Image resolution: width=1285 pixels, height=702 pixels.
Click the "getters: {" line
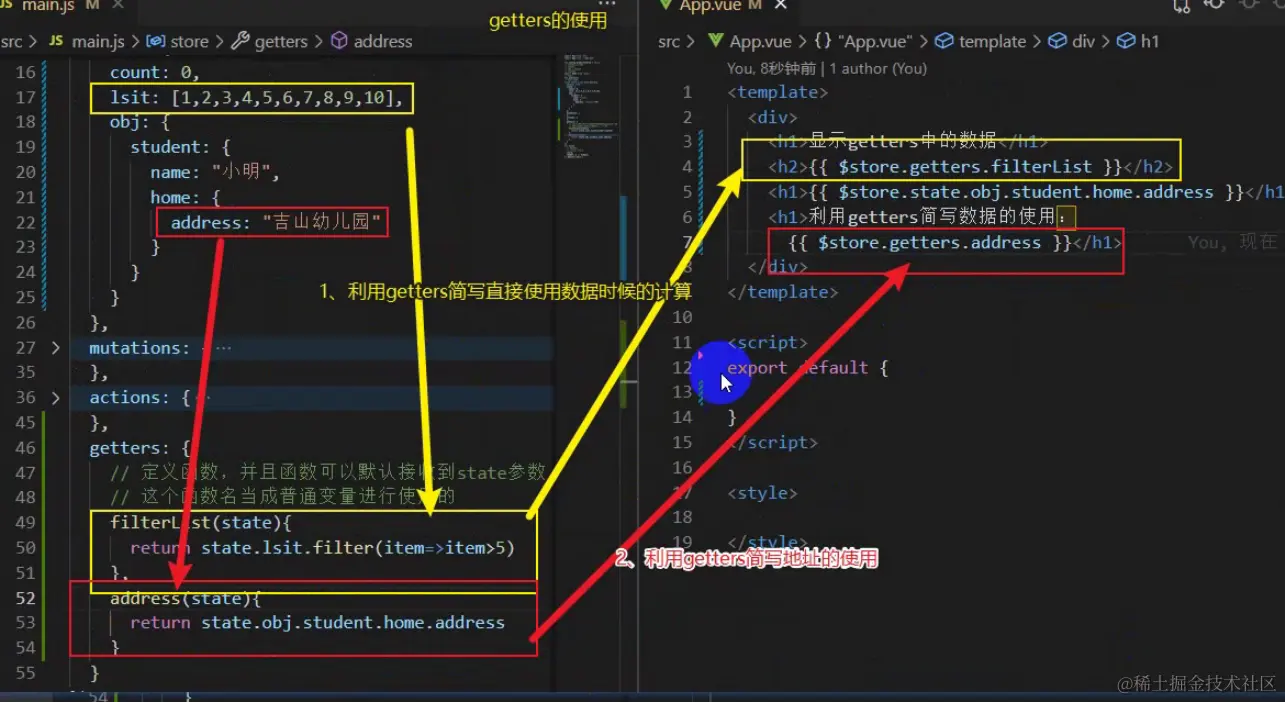pyautogui.click(x=140, y=448)
